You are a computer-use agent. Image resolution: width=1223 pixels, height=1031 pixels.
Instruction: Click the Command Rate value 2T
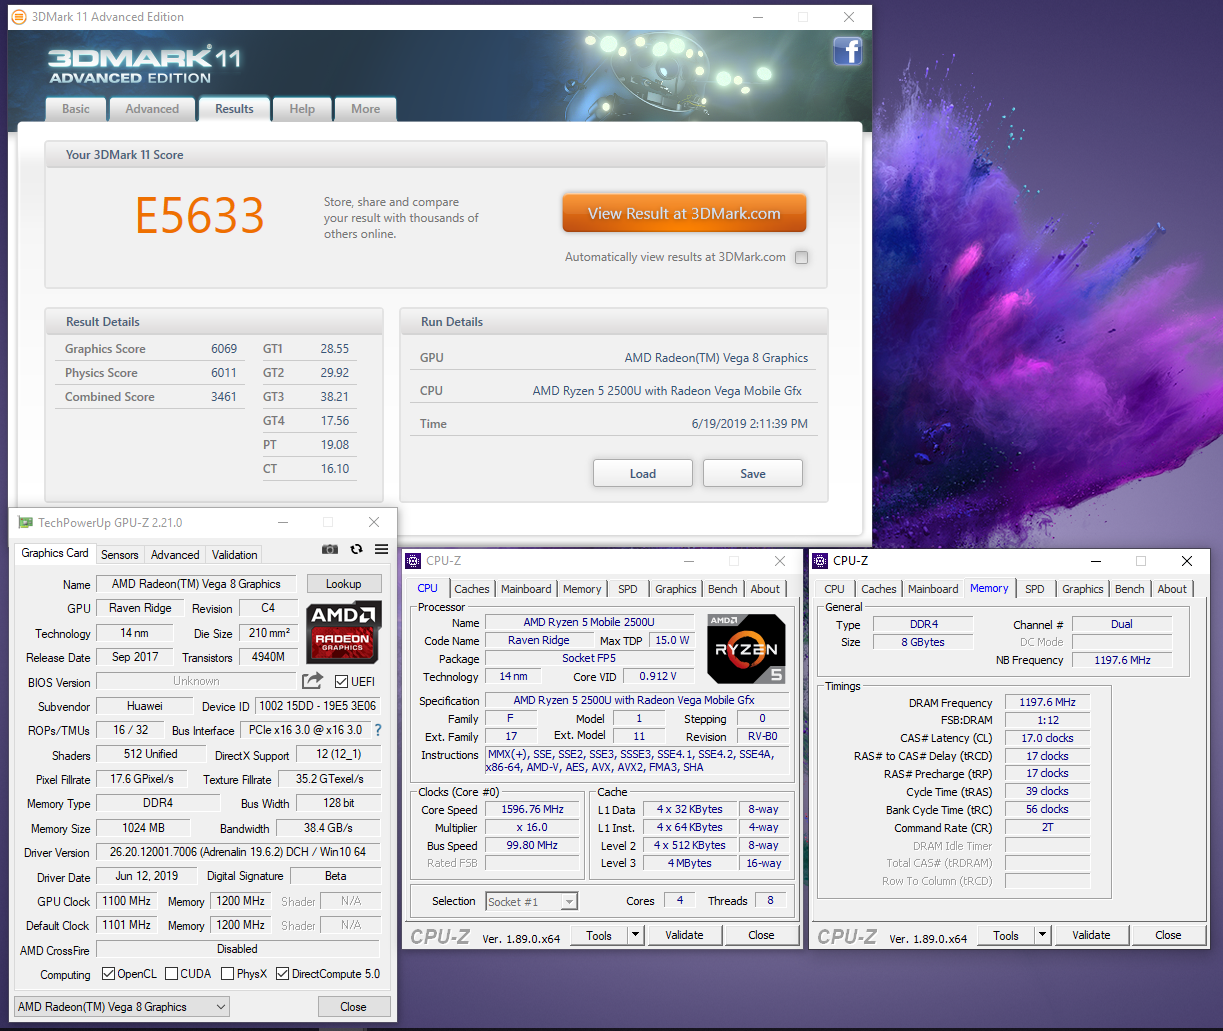point(1047,827)
